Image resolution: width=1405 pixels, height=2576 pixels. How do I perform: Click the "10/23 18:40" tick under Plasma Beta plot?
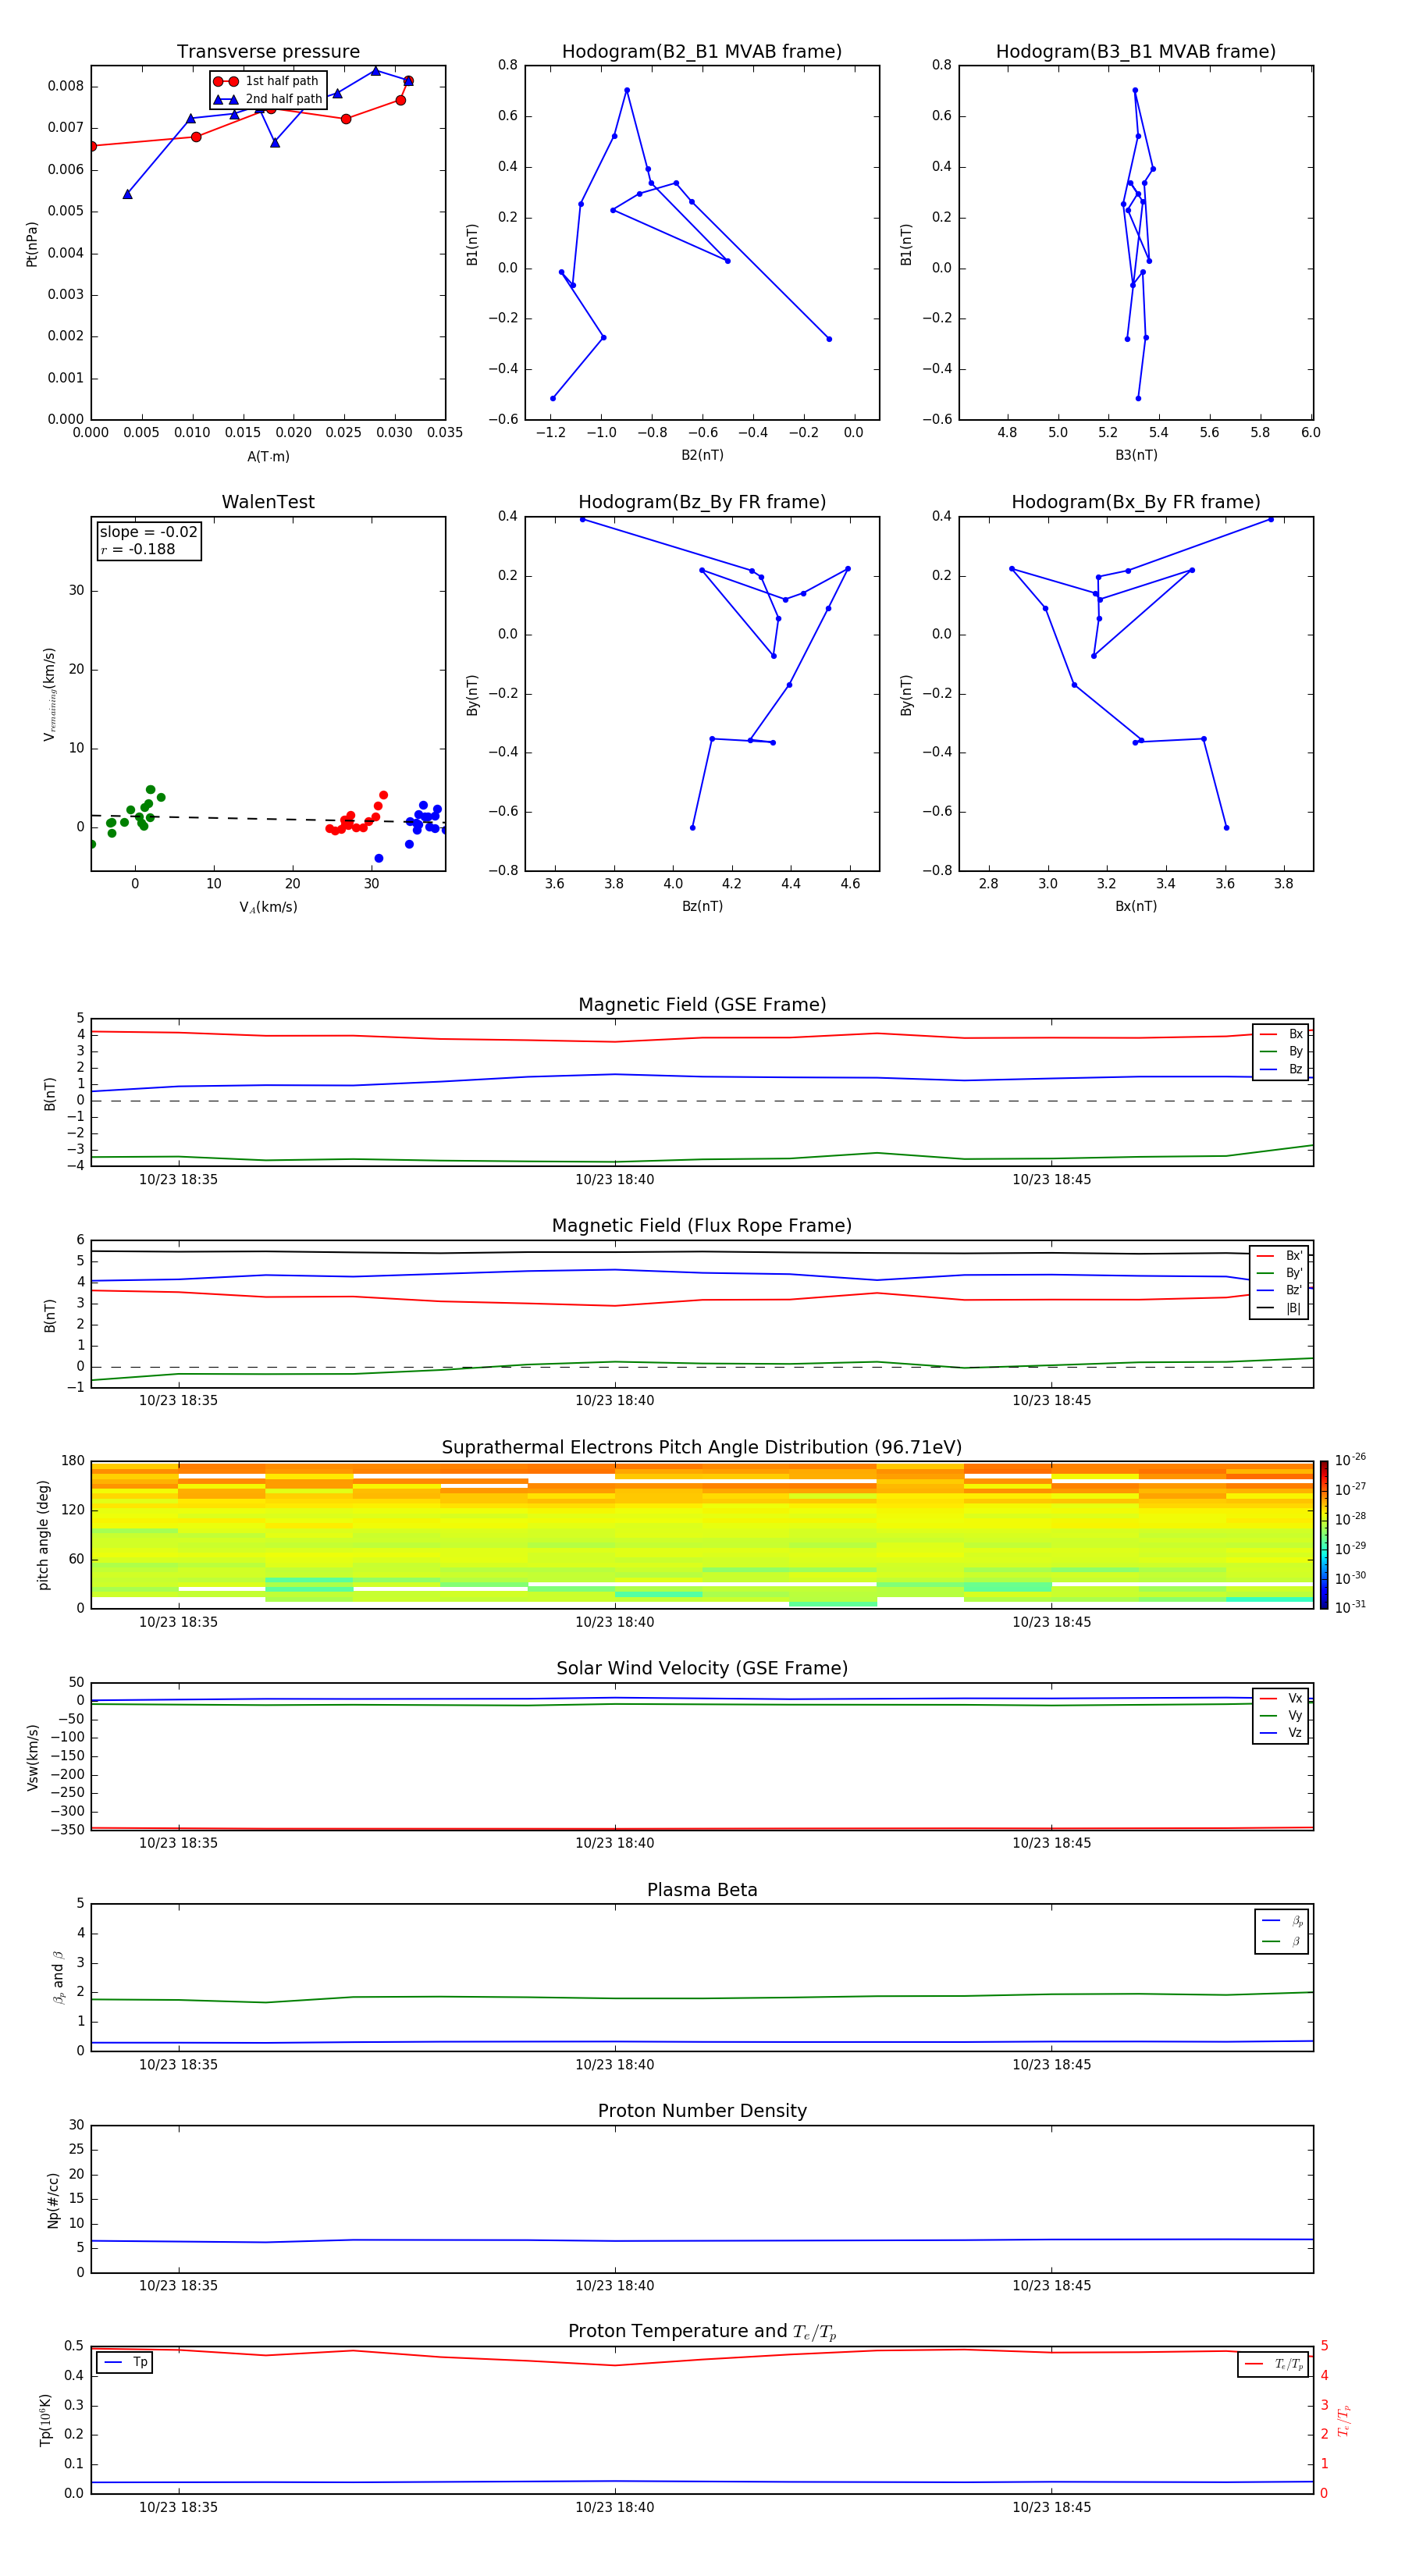614,2064
